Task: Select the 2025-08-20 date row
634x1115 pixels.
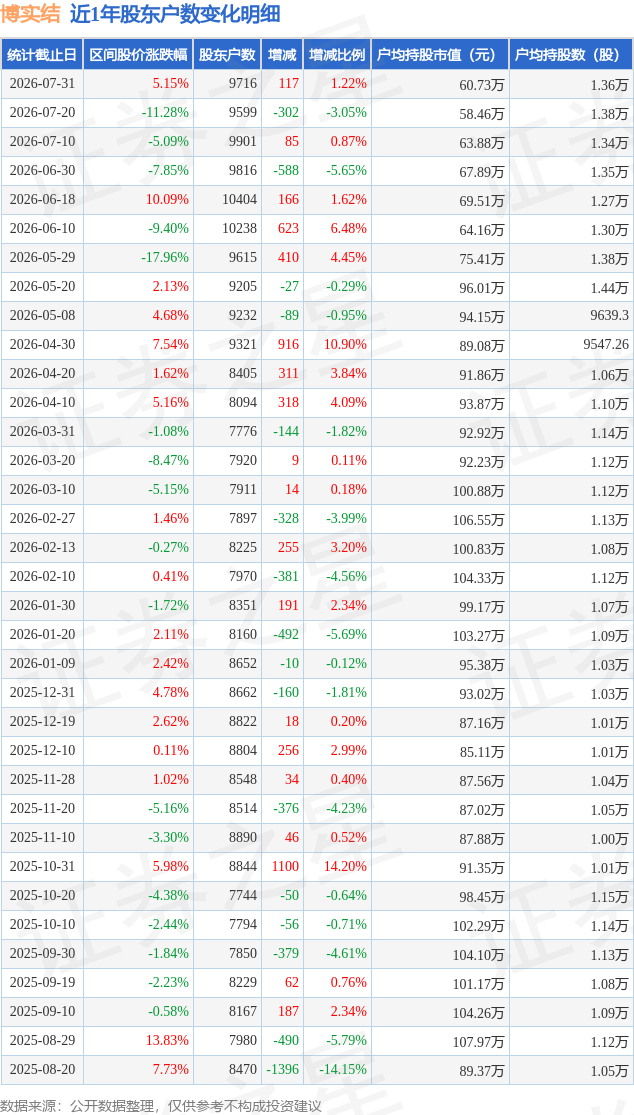Action: pyautogui.click(x=317, y=1069)
